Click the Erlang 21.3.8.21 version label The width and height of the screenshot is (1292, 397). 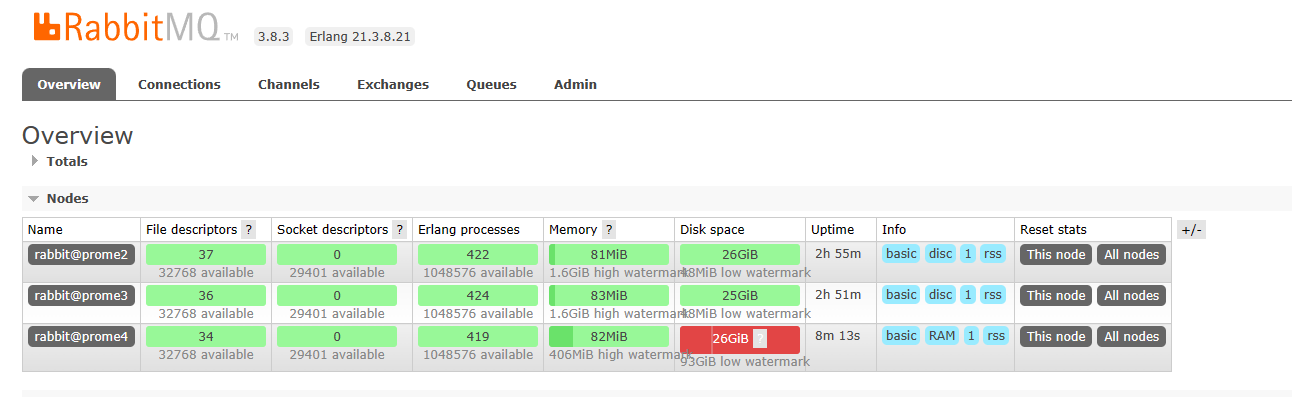tap(359, 36)
